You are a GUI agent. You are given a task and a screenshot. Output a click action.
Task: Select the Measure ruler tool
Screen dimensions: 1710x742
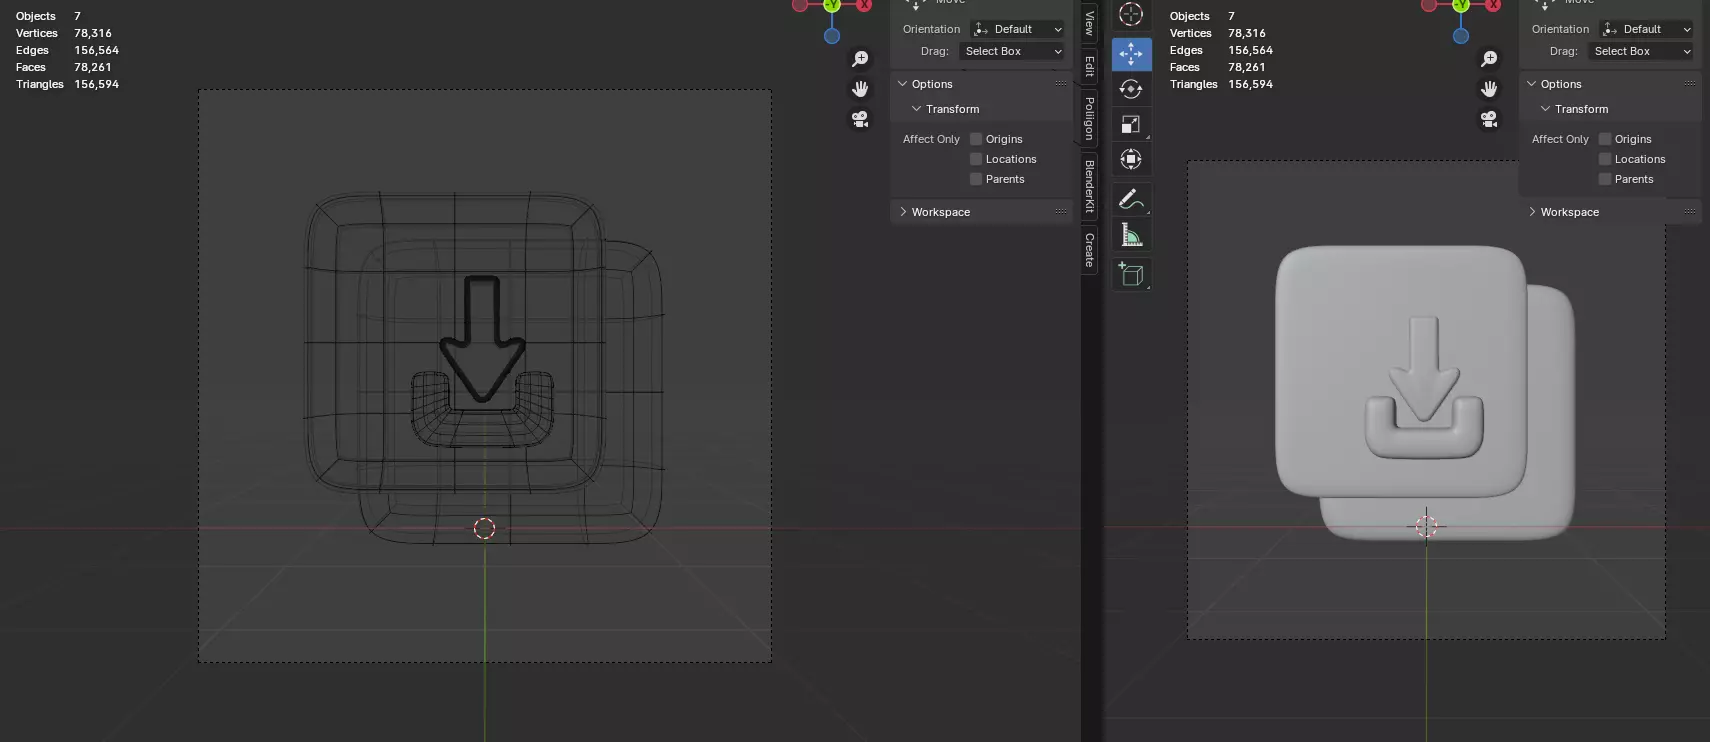[1131, 234]
